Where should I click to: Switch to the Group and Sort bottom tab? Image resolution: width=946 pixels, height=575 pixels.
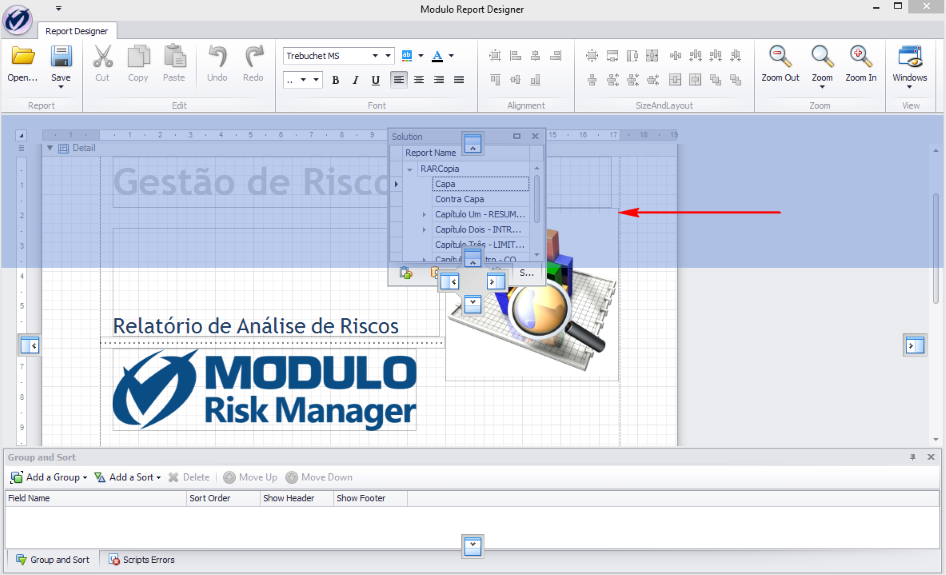52,560
